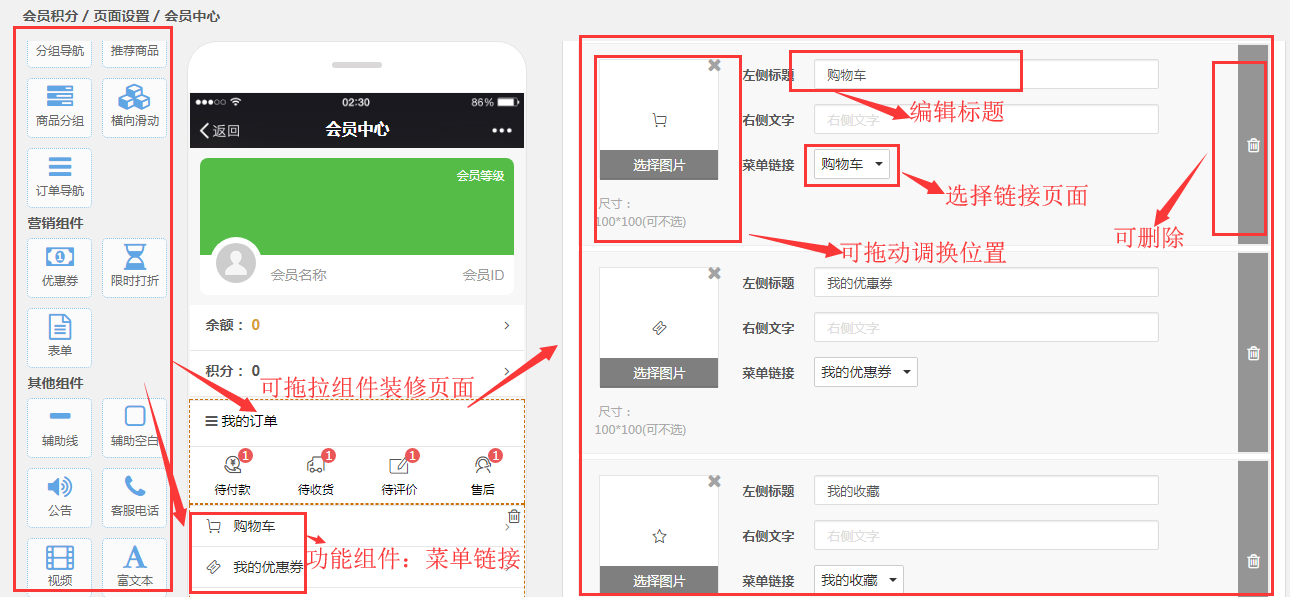1290x597 pixels.
Task: Pick the 客服电话 phone component
Action: (134, 497)
